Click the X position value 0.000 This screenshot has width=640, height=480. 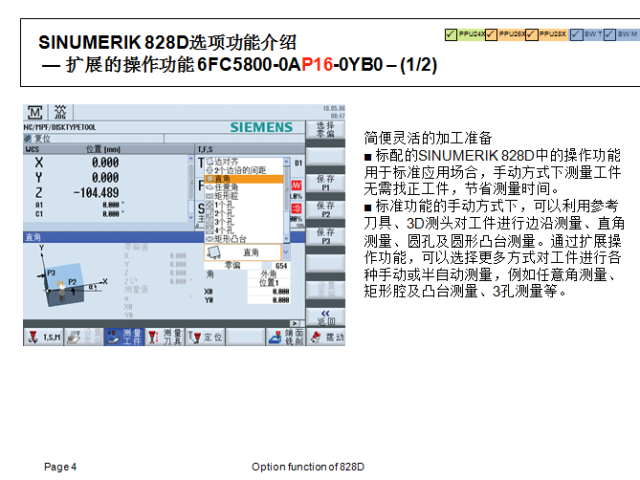(x=105, y=162)
